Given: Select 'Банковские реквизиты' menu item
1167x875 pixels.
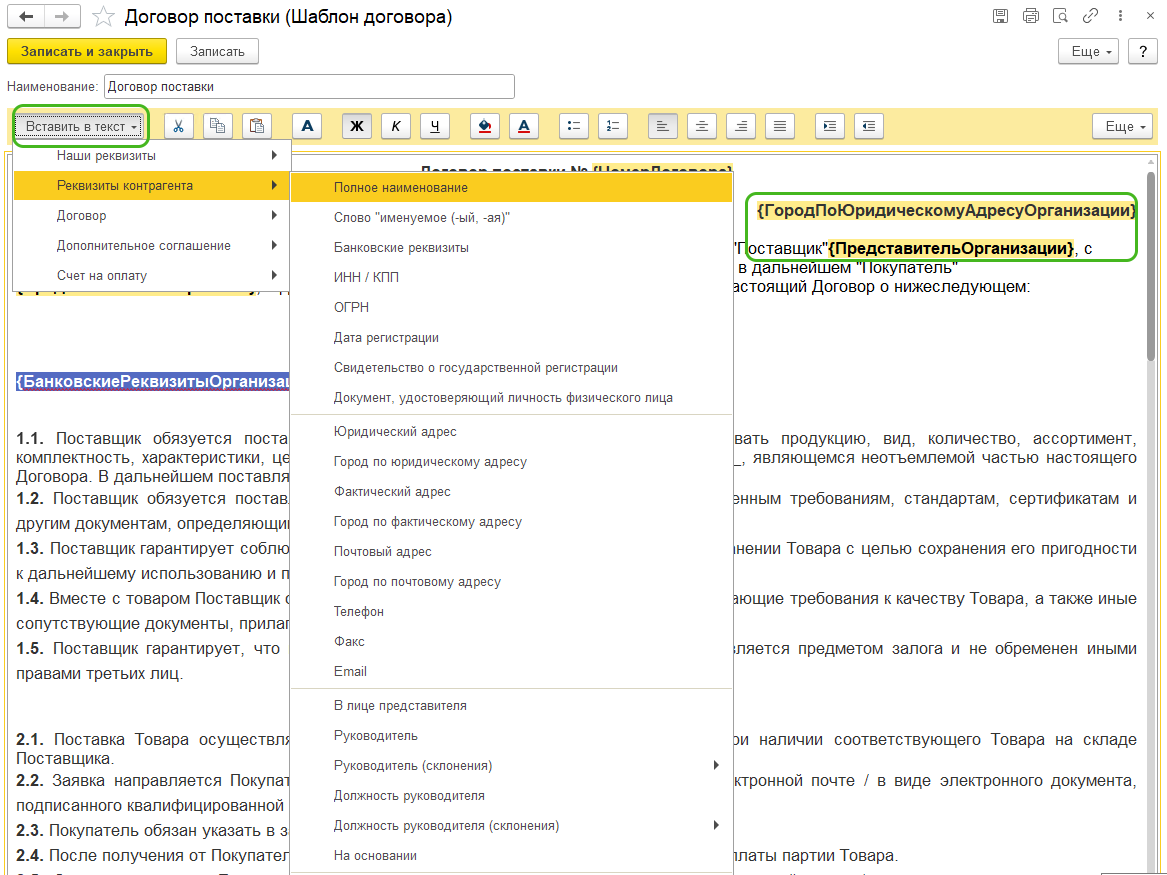Looking at the screenshot, I should coord(401,247).
